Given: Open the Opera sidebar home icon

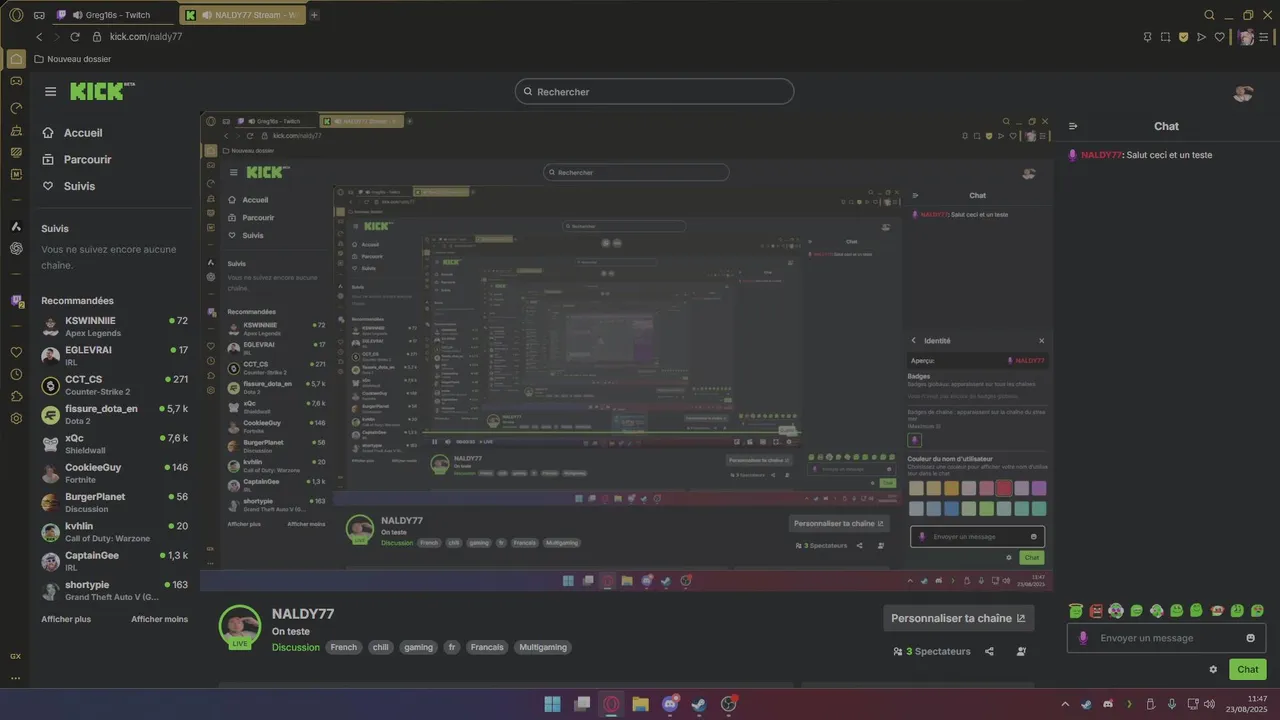Looking at the screenshot, I should [x=16, y=59].
